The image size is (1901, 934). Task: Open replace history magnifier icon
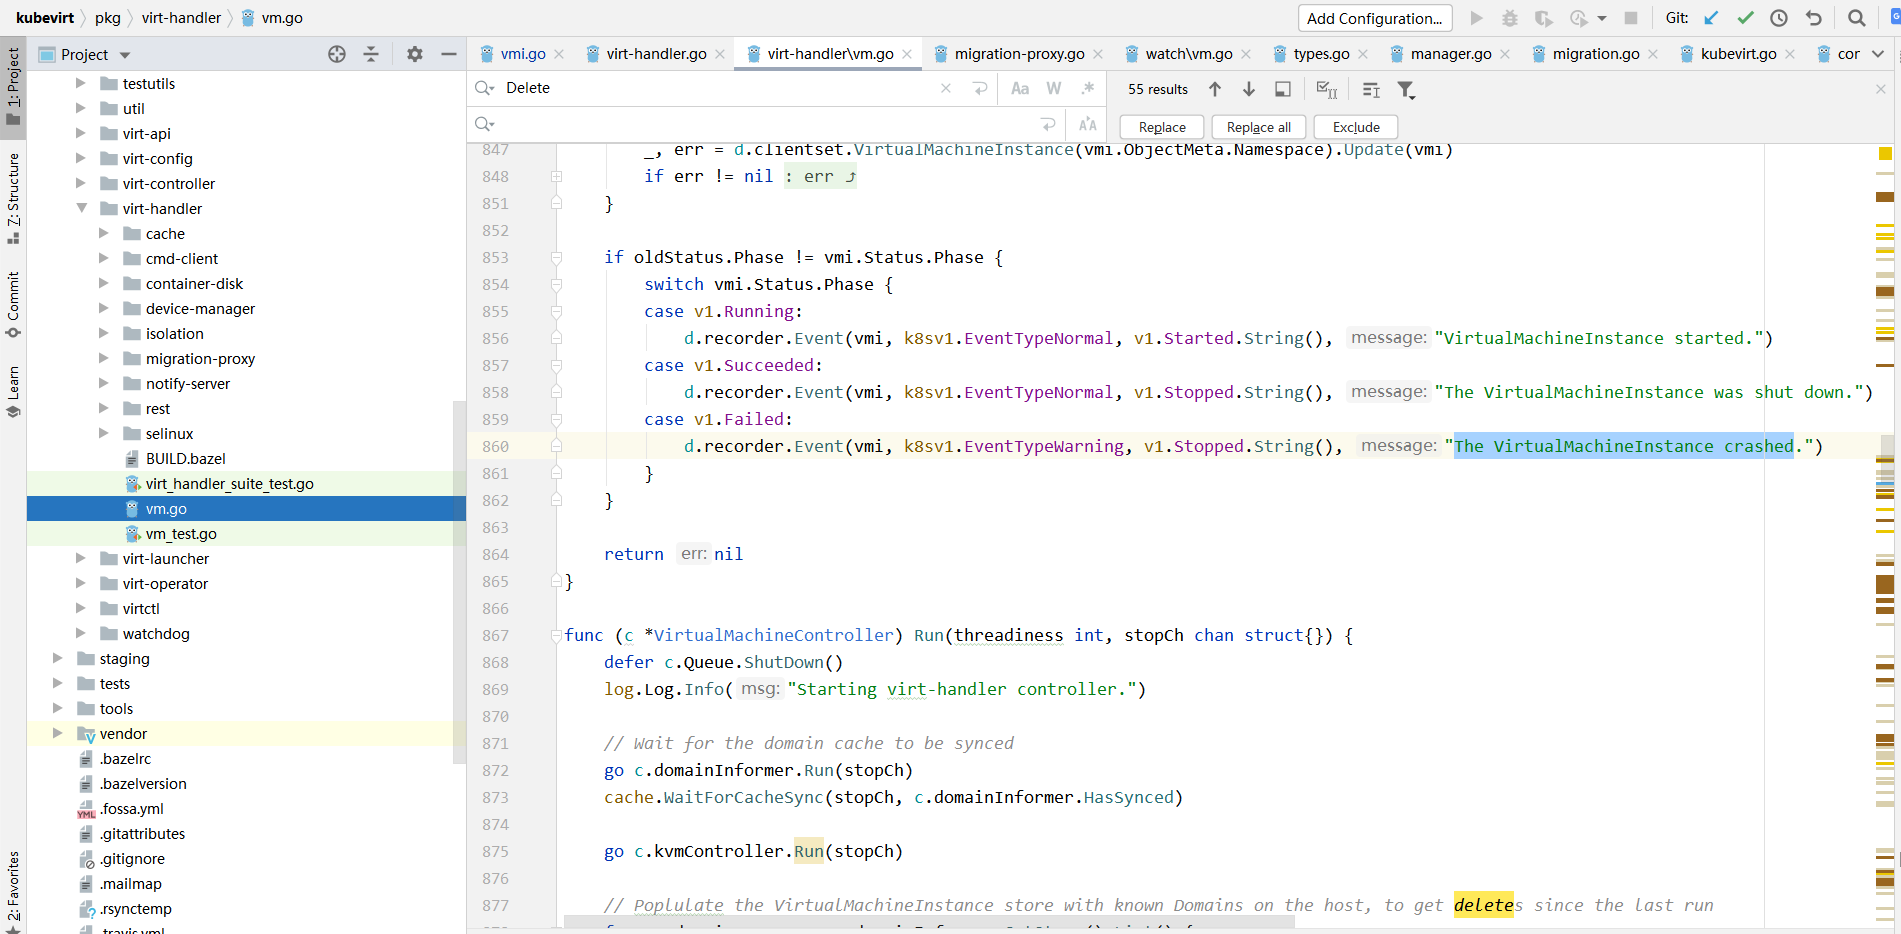(x=485, y=124)
